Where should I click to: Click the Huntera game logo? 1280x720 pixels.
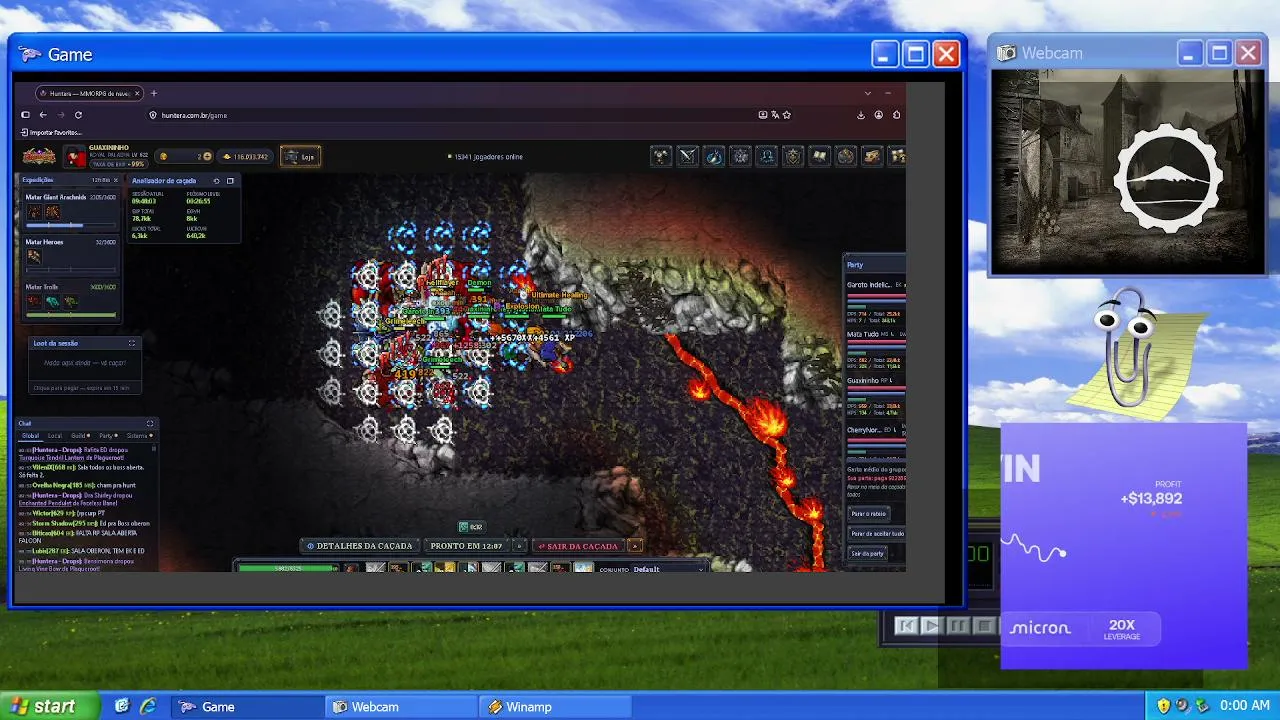click(x=40, y=156)
